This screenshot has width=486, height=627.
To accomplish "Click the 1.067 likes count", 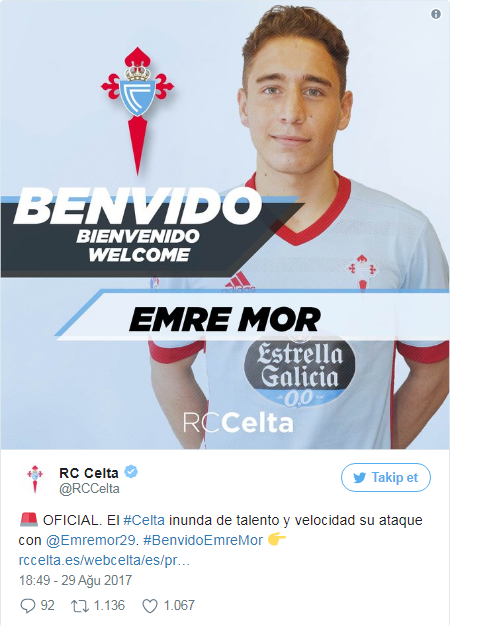I will click(x=179, y=605).
